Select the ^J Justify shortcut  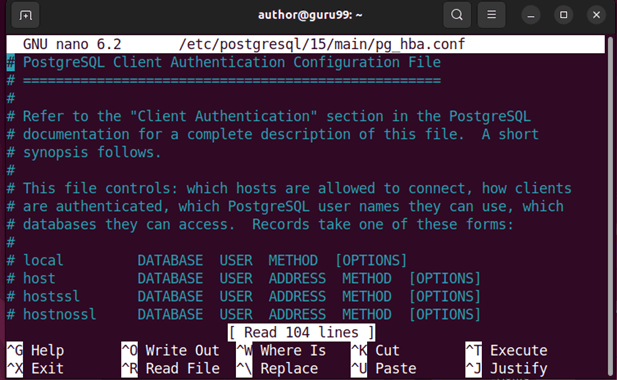point(506,369)
